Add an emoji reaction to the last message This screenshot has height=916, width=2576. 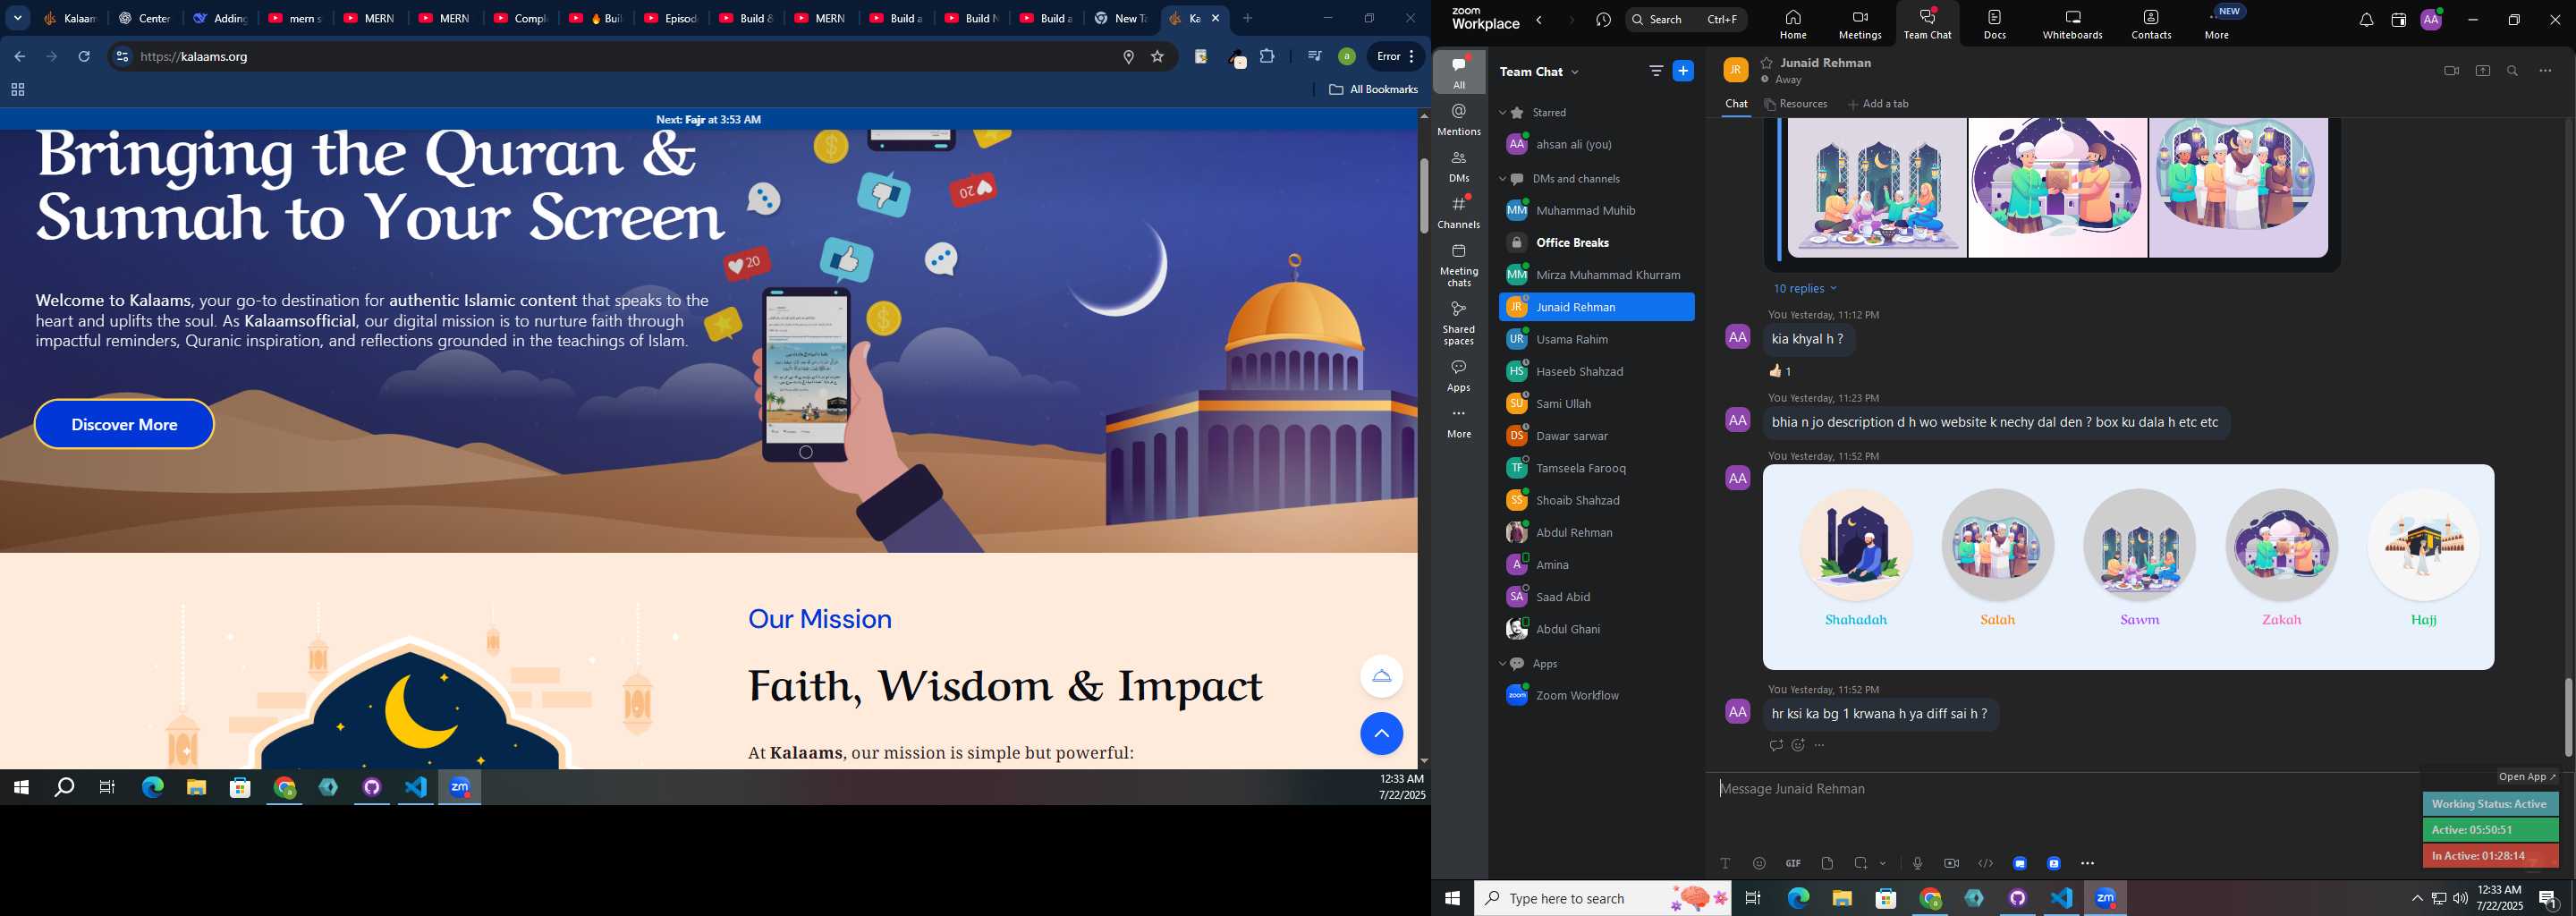[x=1798, y=745]
